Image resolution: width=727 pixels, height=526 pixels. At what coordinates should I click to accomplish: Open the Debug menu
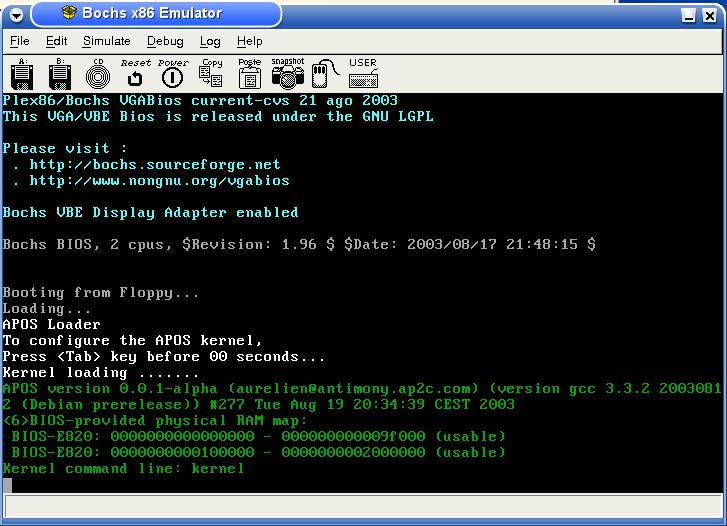[x=165, y=41]
